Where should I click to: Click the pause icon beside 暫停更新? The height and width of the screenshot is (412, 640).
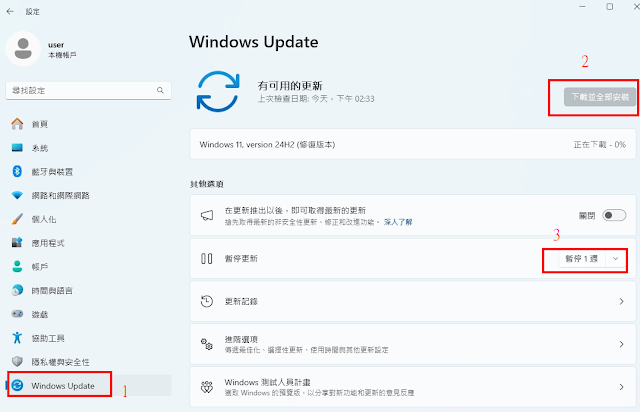[x=207, y=258]
